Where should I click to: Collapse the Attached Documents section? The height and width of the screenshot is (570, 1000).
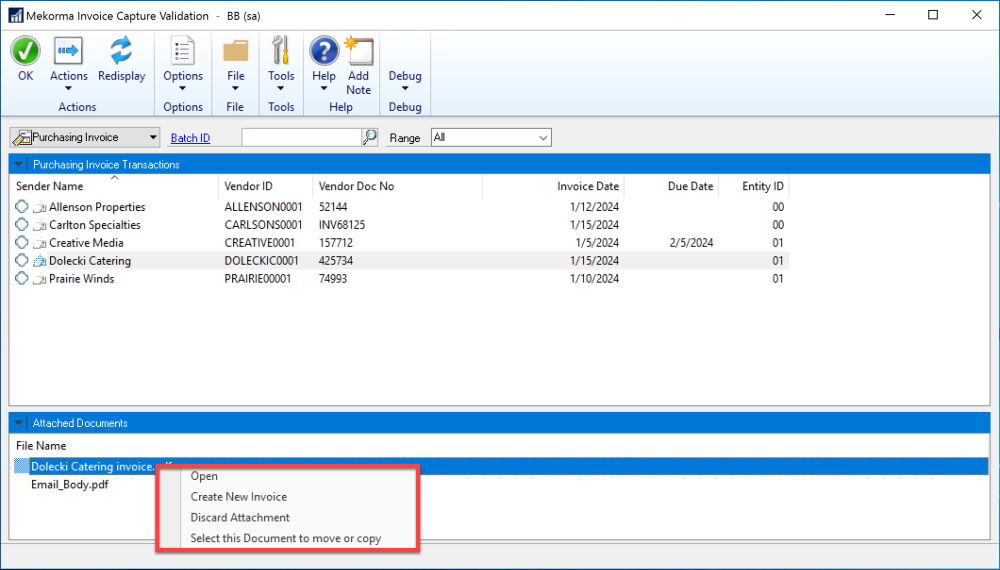point(18,423)
